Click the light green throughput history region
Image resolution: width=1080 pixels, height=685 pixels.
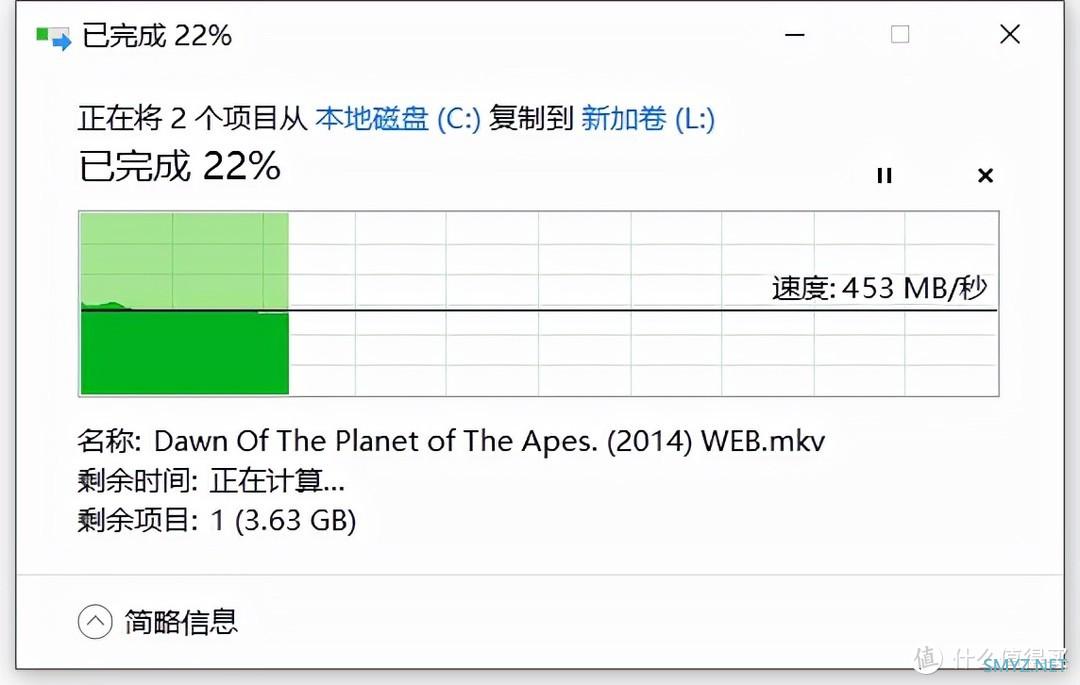[185, 260]
